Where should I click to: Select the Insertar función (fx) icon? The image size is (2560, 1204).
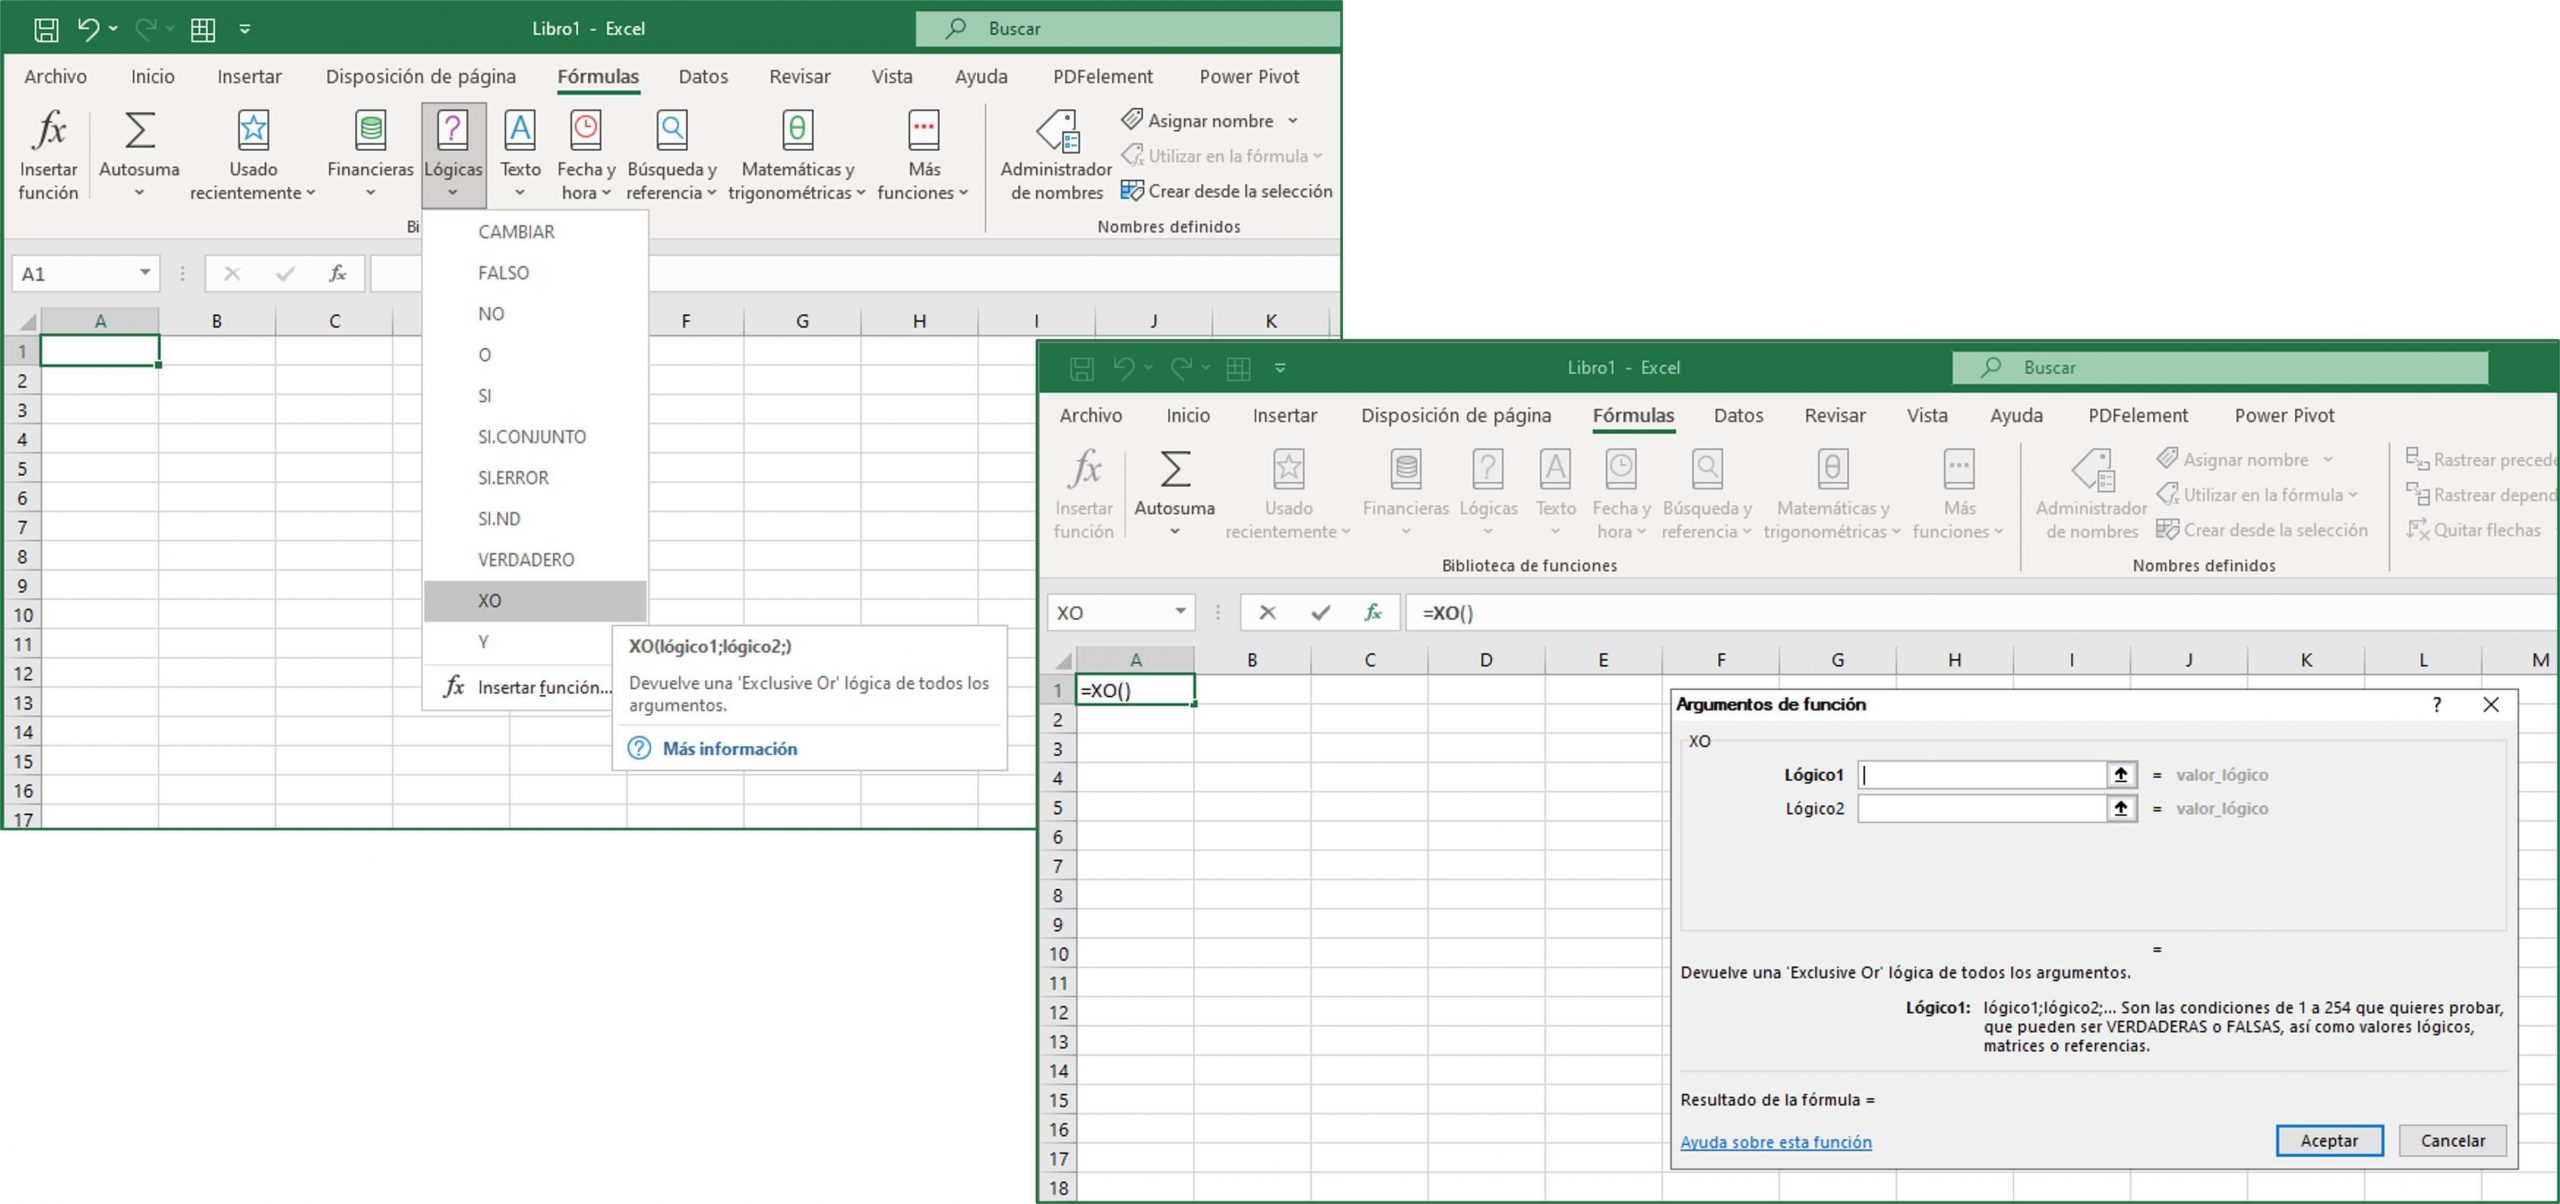click(x=47, y=152)
